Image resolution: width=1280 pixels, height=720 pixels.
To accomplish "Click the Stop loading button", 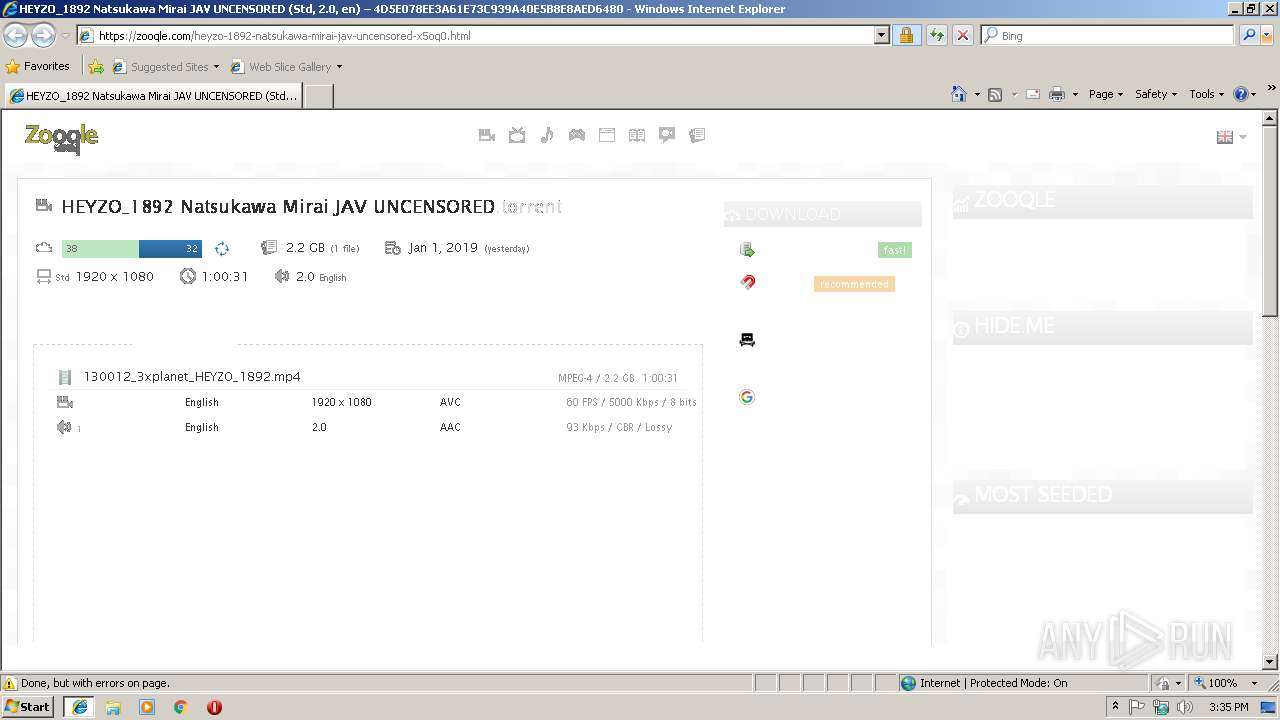I will (963, 35).
